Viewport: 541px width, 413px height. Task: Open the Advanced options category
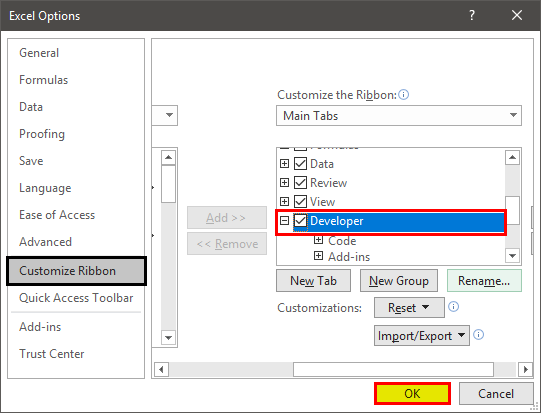tap(45, 242)
